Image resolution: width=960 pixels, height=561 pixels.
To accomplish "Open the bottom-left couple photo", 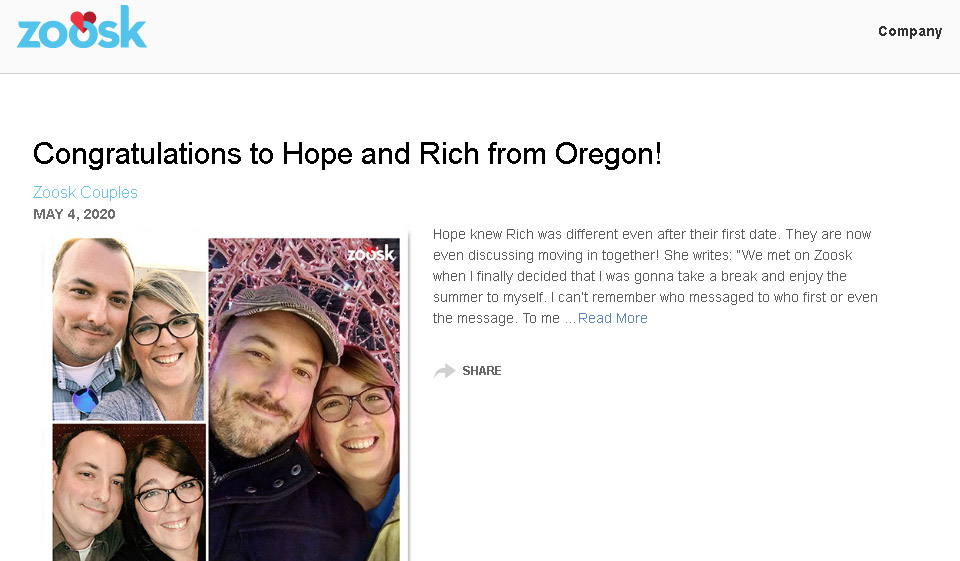I will (128, 492).
